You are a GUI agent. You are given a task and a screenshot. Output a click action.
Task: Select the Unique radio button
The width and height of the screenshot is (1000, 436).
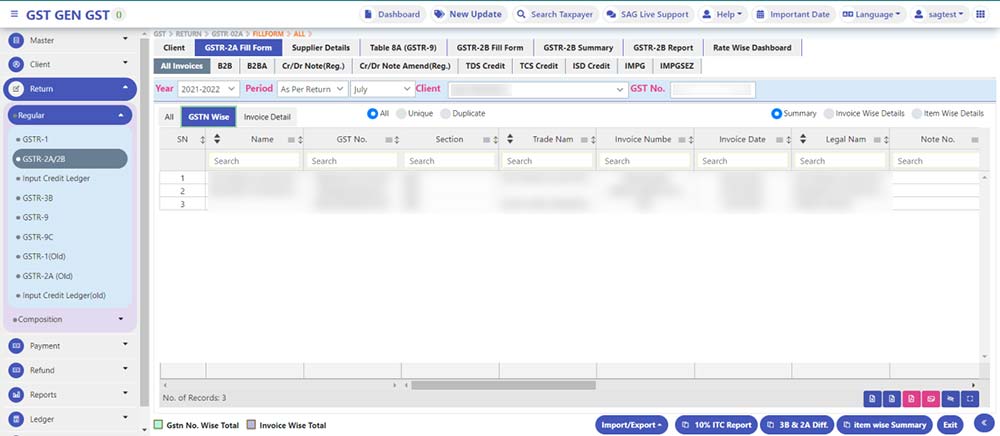(400, 114)
